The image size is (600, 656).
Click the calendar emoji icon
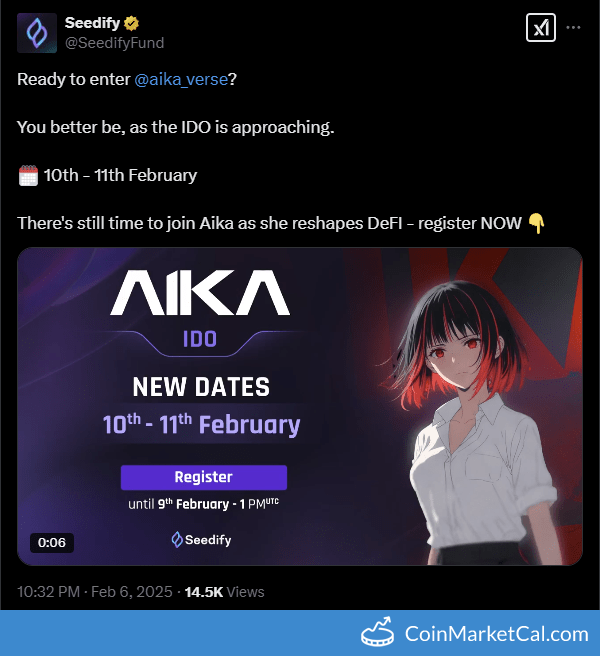coord(28,175)
